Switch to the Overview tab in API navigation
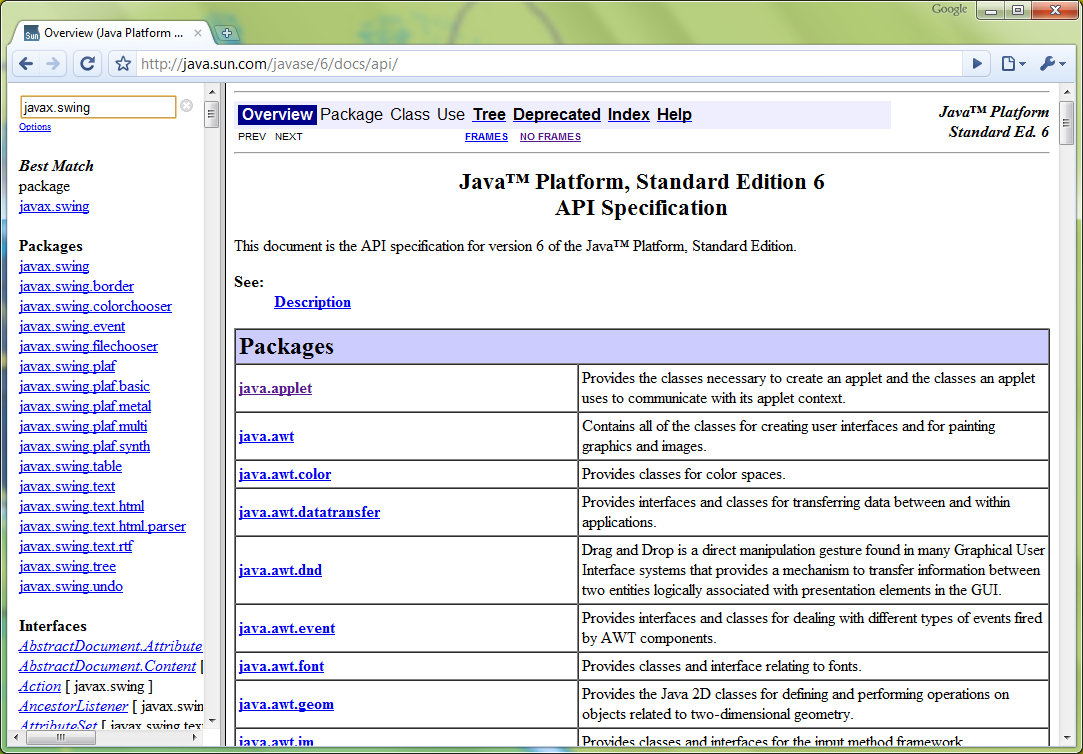 [x=277, y=114]
